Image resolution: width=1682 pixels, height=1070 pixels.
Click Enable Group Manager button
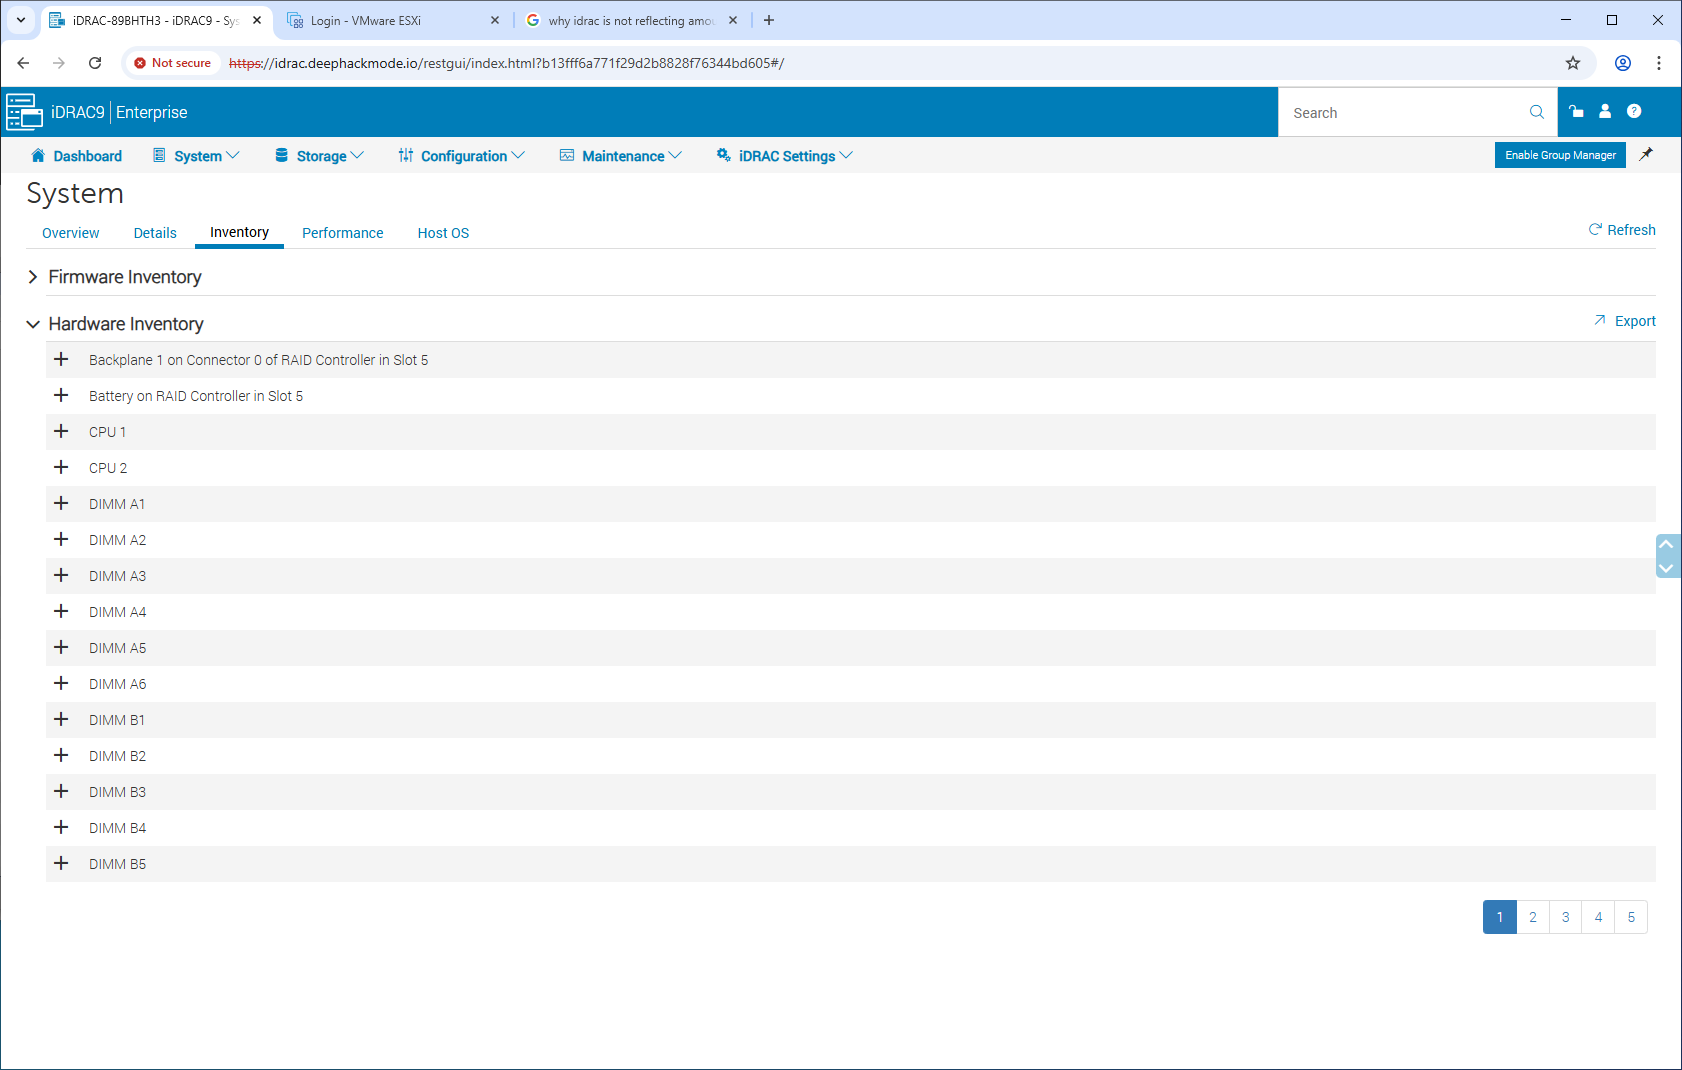point(1560,155)
